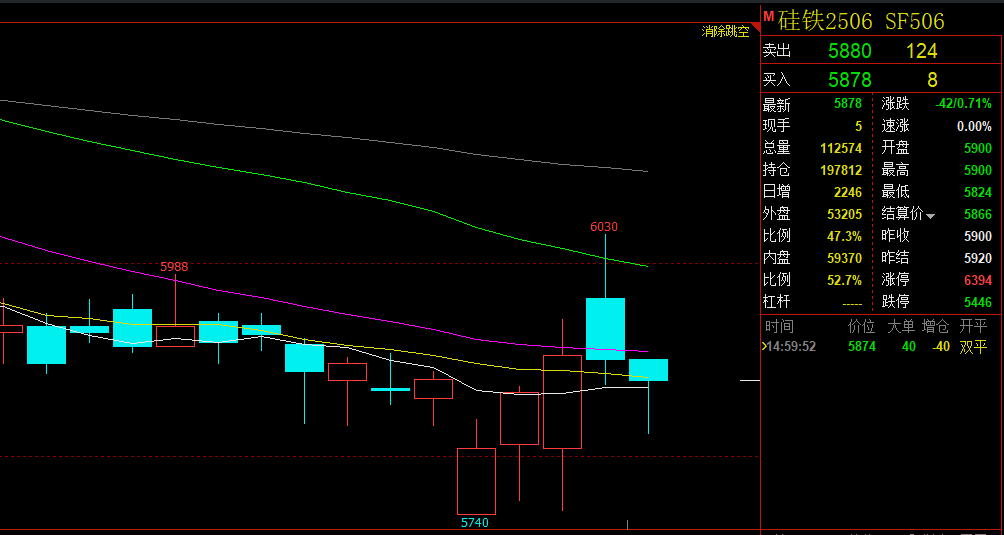Click the 跌停 limit-down value 5446
The image size is (1004, 535).
click(978, 301)
